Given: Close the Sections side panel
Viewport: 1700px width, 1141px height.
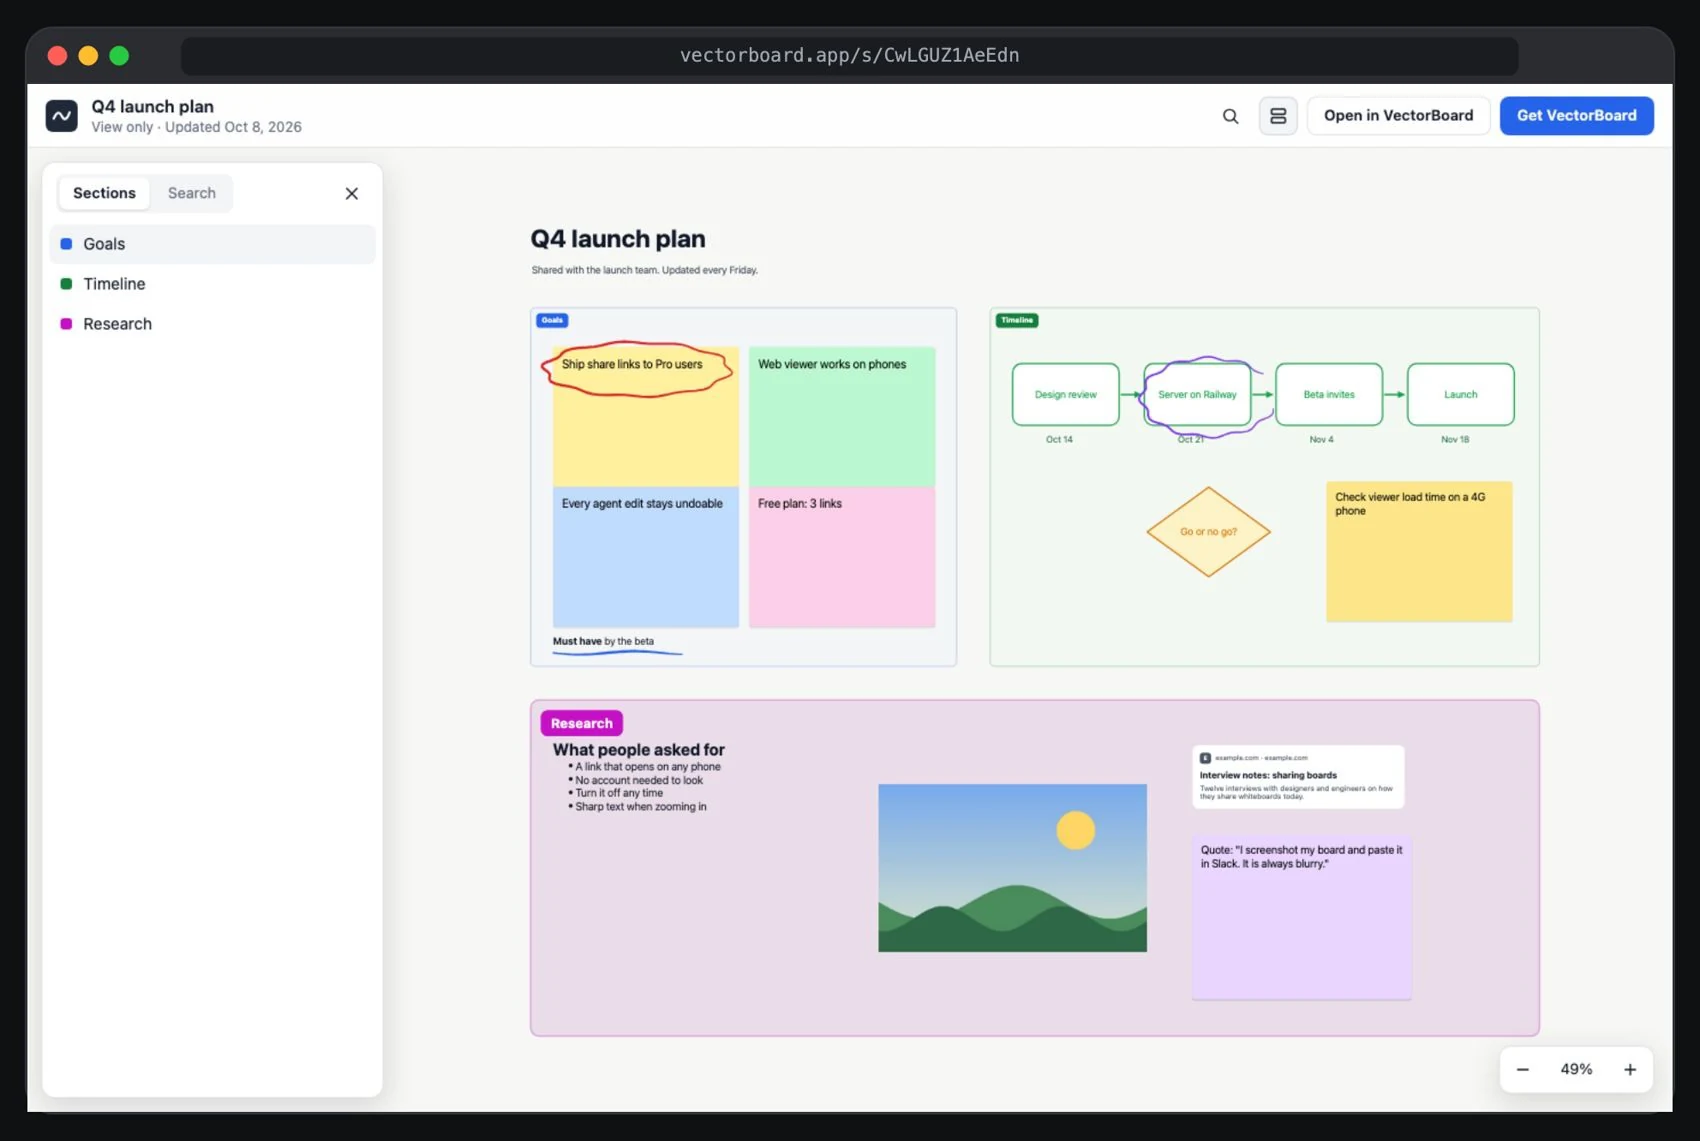Looking at the screenshot, I should pos(352,194).
